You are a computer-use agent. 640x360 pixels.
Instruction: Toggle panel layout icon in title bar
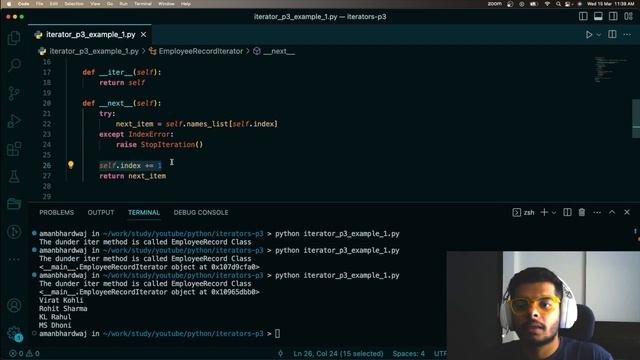598,16
